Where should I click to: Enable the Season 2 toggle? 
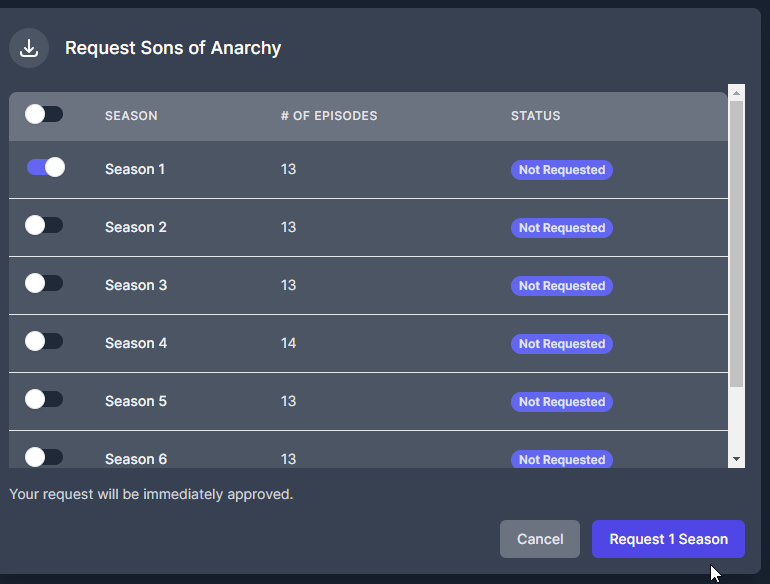tap(44, 225)
